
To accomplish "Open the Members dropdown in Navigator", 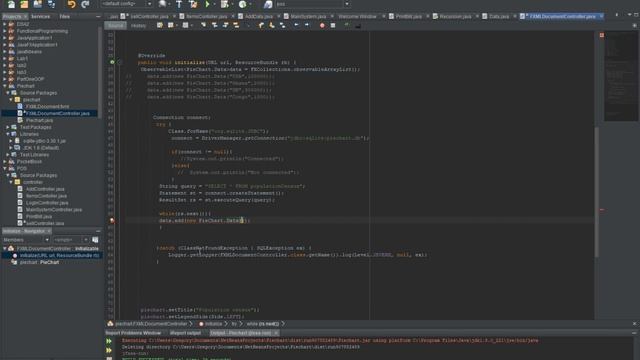I will [26, 240].
